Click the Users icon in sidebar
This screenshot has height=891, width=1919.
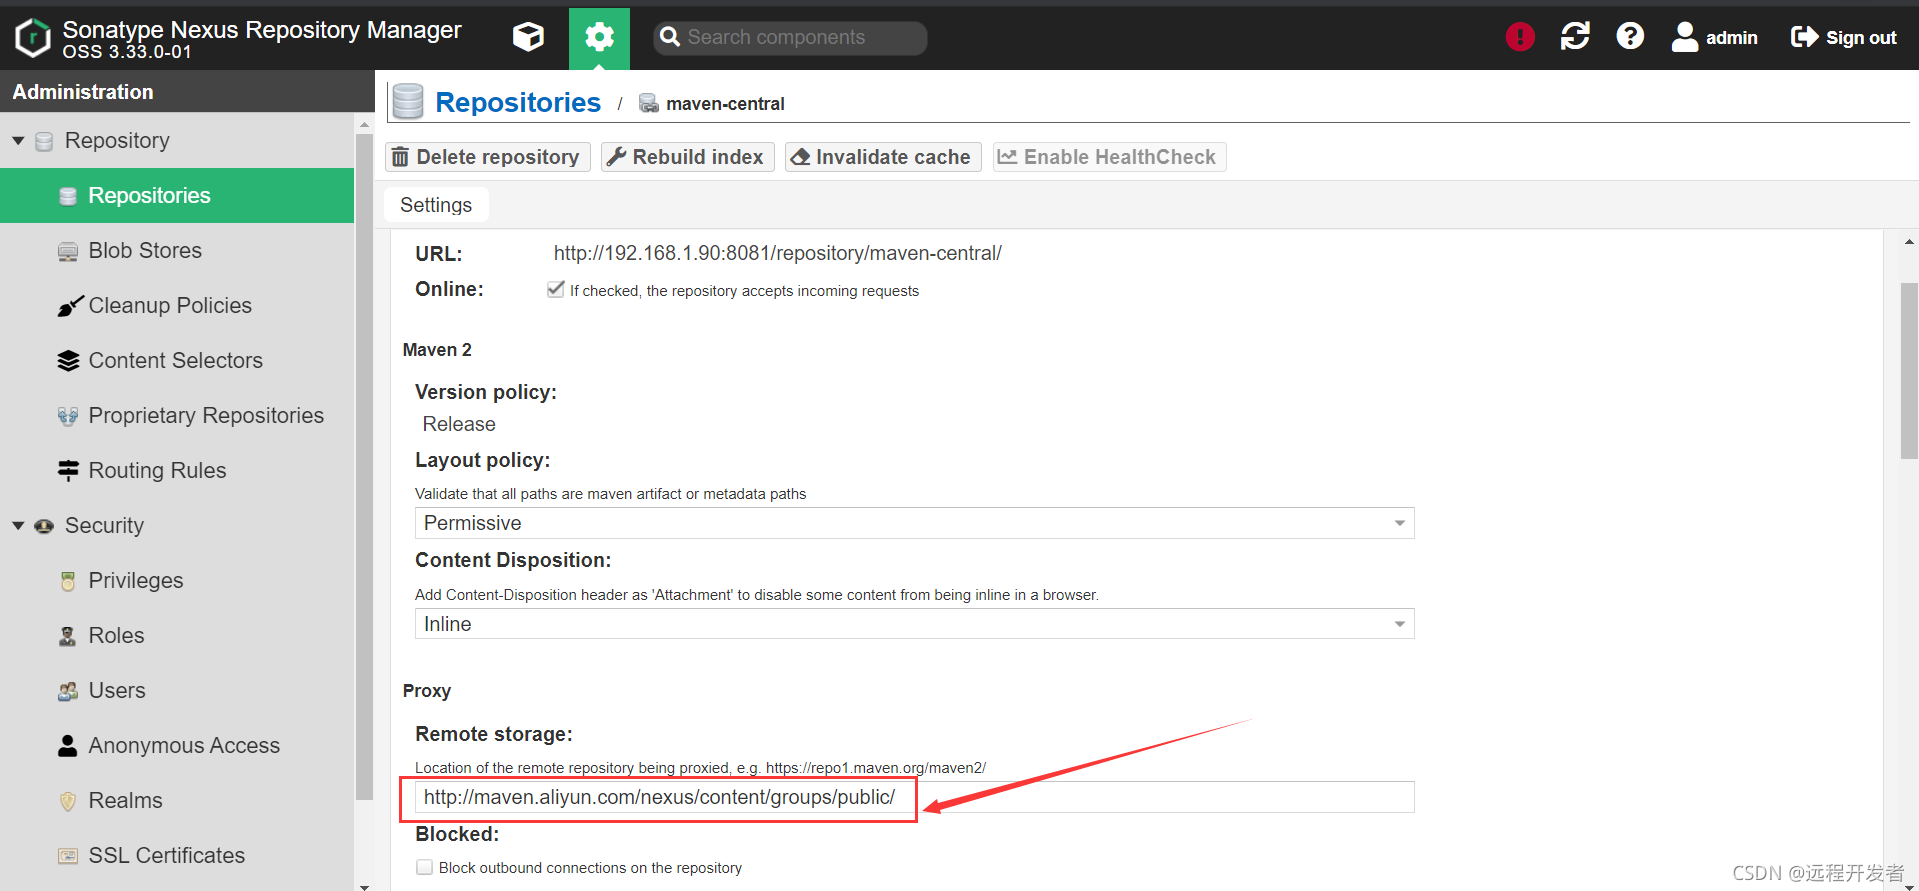tap(68, 691)
